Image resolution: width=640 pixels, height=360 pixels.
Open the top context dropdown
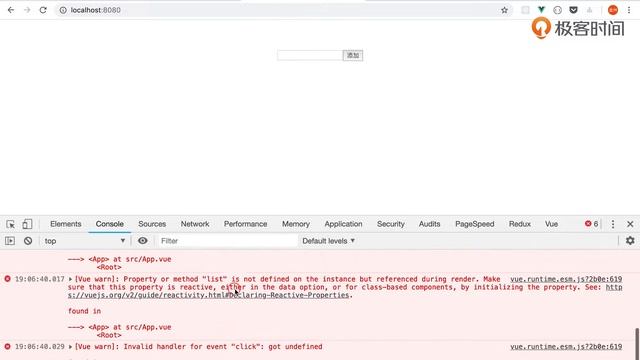coord(84,241)
